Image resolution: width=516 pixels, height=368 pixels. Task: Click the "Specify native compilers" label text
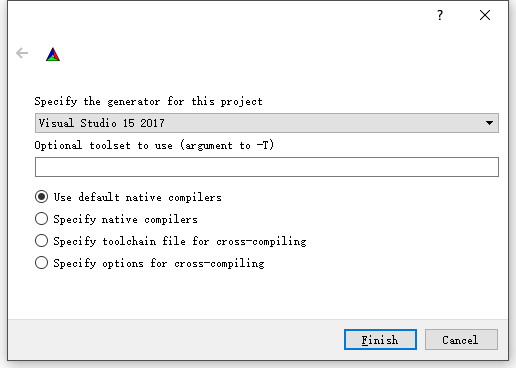coord(125,219)
